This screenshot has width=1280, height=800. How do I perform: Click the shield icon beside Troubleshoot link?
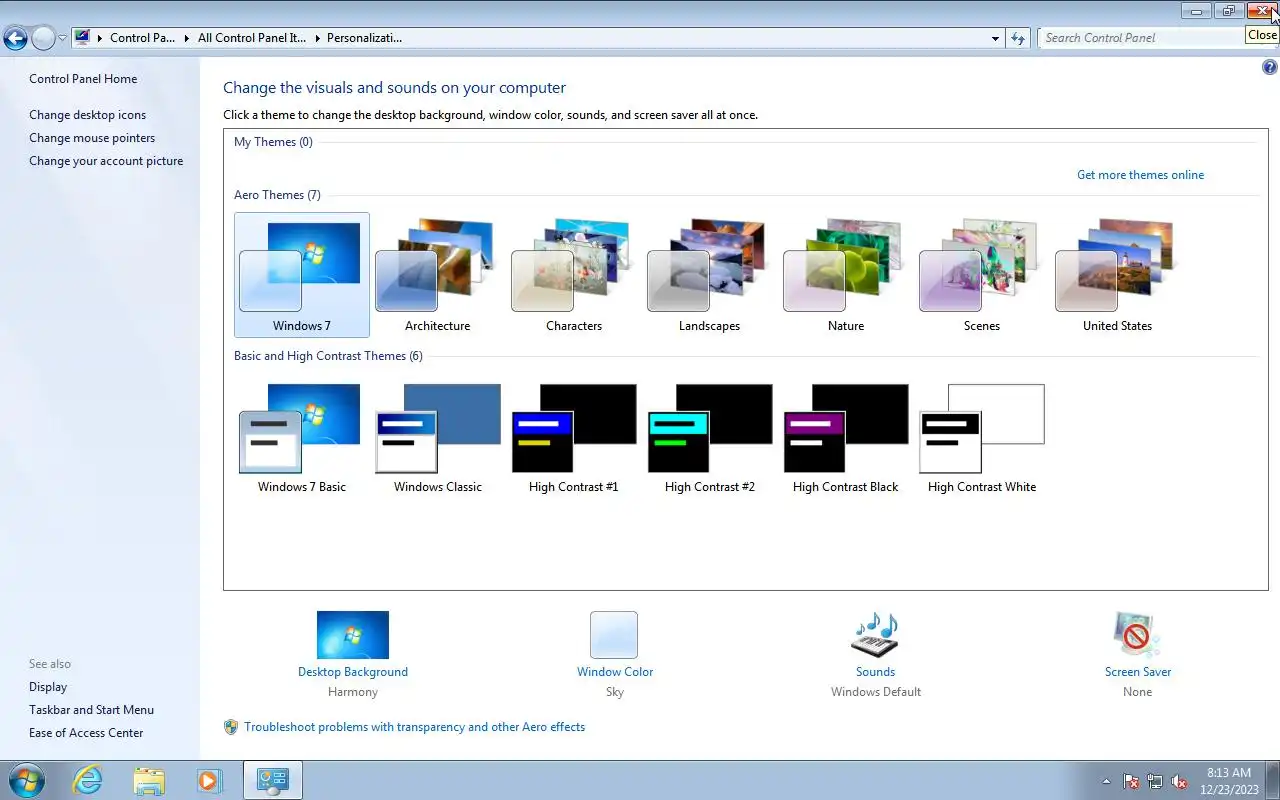click(231, 727)
